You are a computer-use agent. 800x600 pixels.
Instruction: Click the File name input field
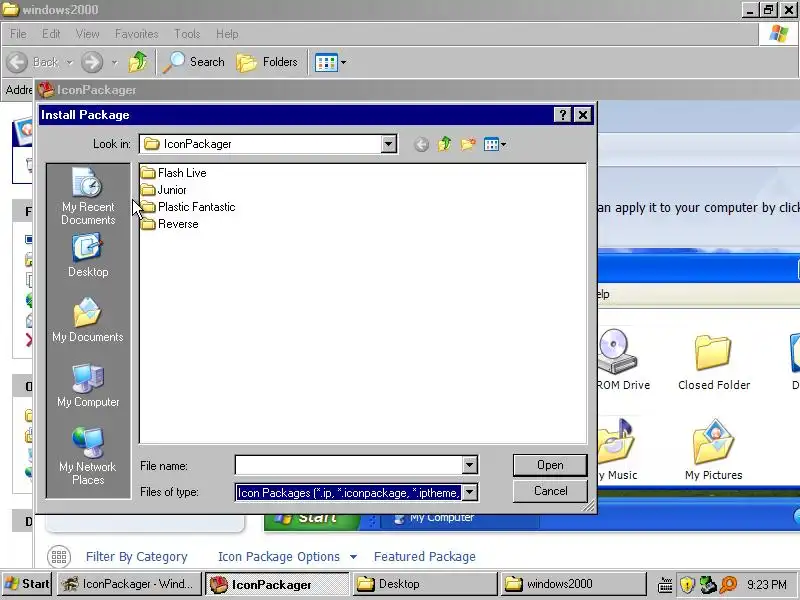349,465
